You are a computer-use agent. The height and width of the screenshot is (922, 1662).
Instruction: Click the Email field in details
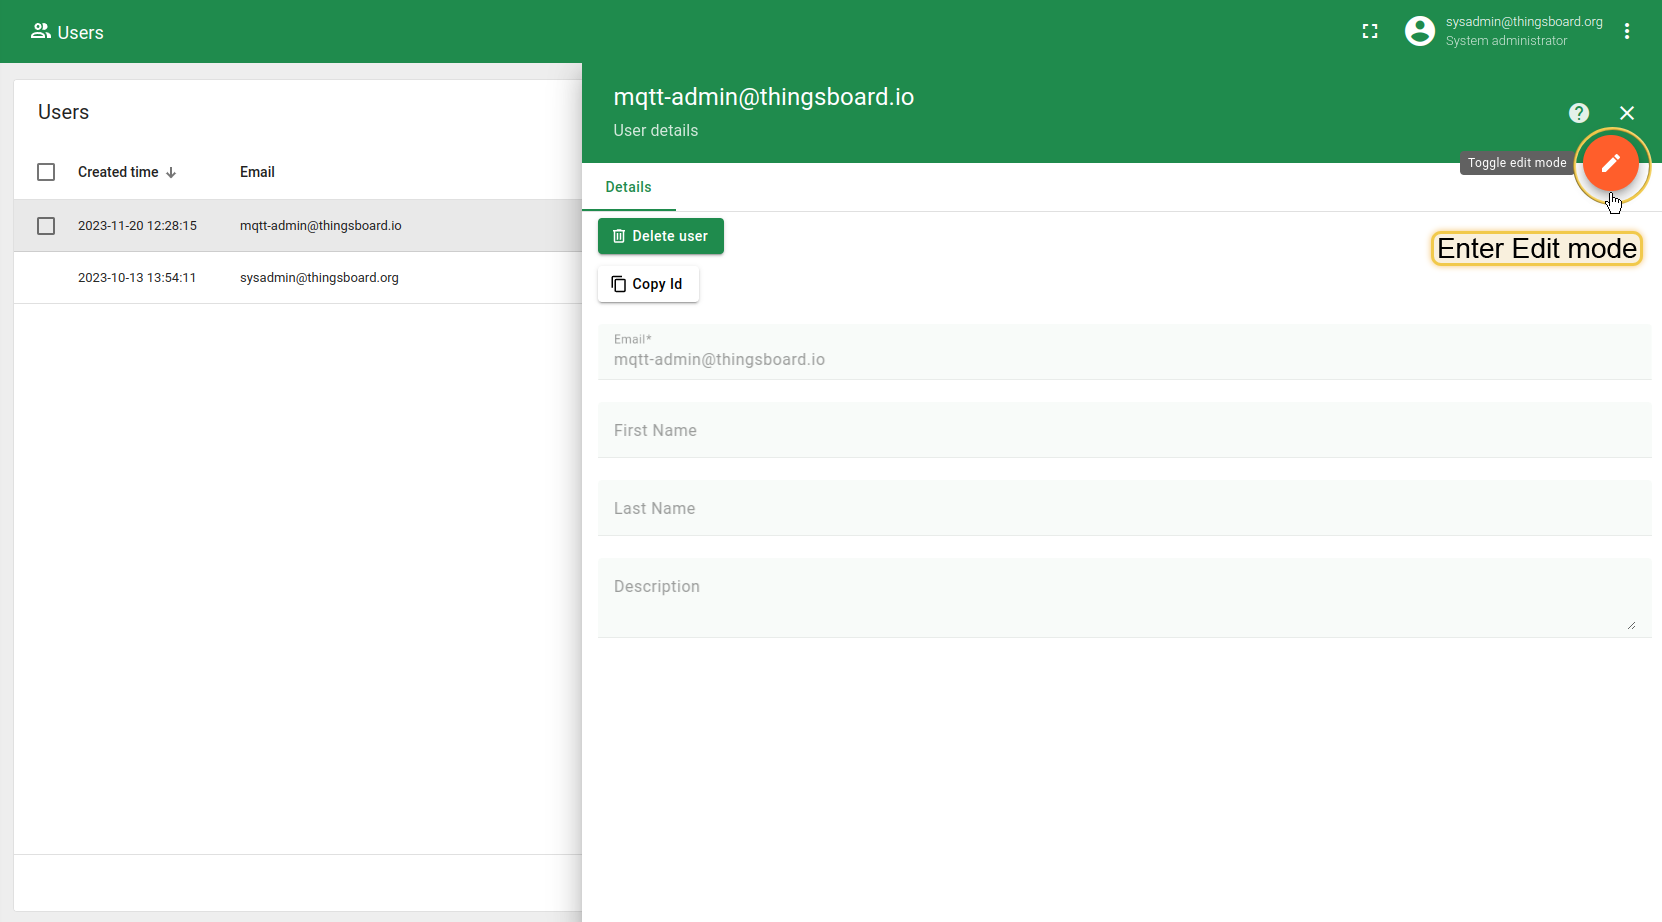(x=1124, y=359)
